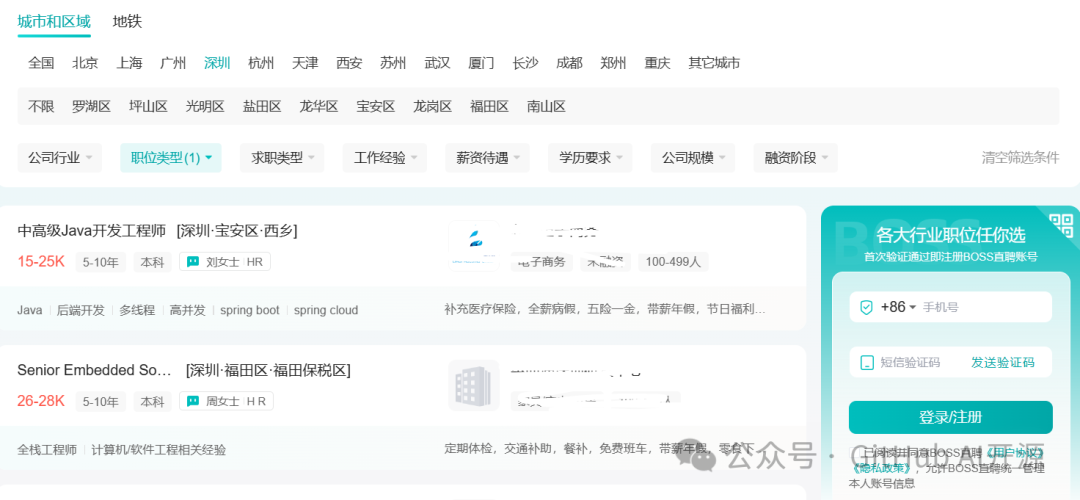This screenshot has width=1080, height=500.
Task: Open company logo of Java job listing
Action: [474, 246]
